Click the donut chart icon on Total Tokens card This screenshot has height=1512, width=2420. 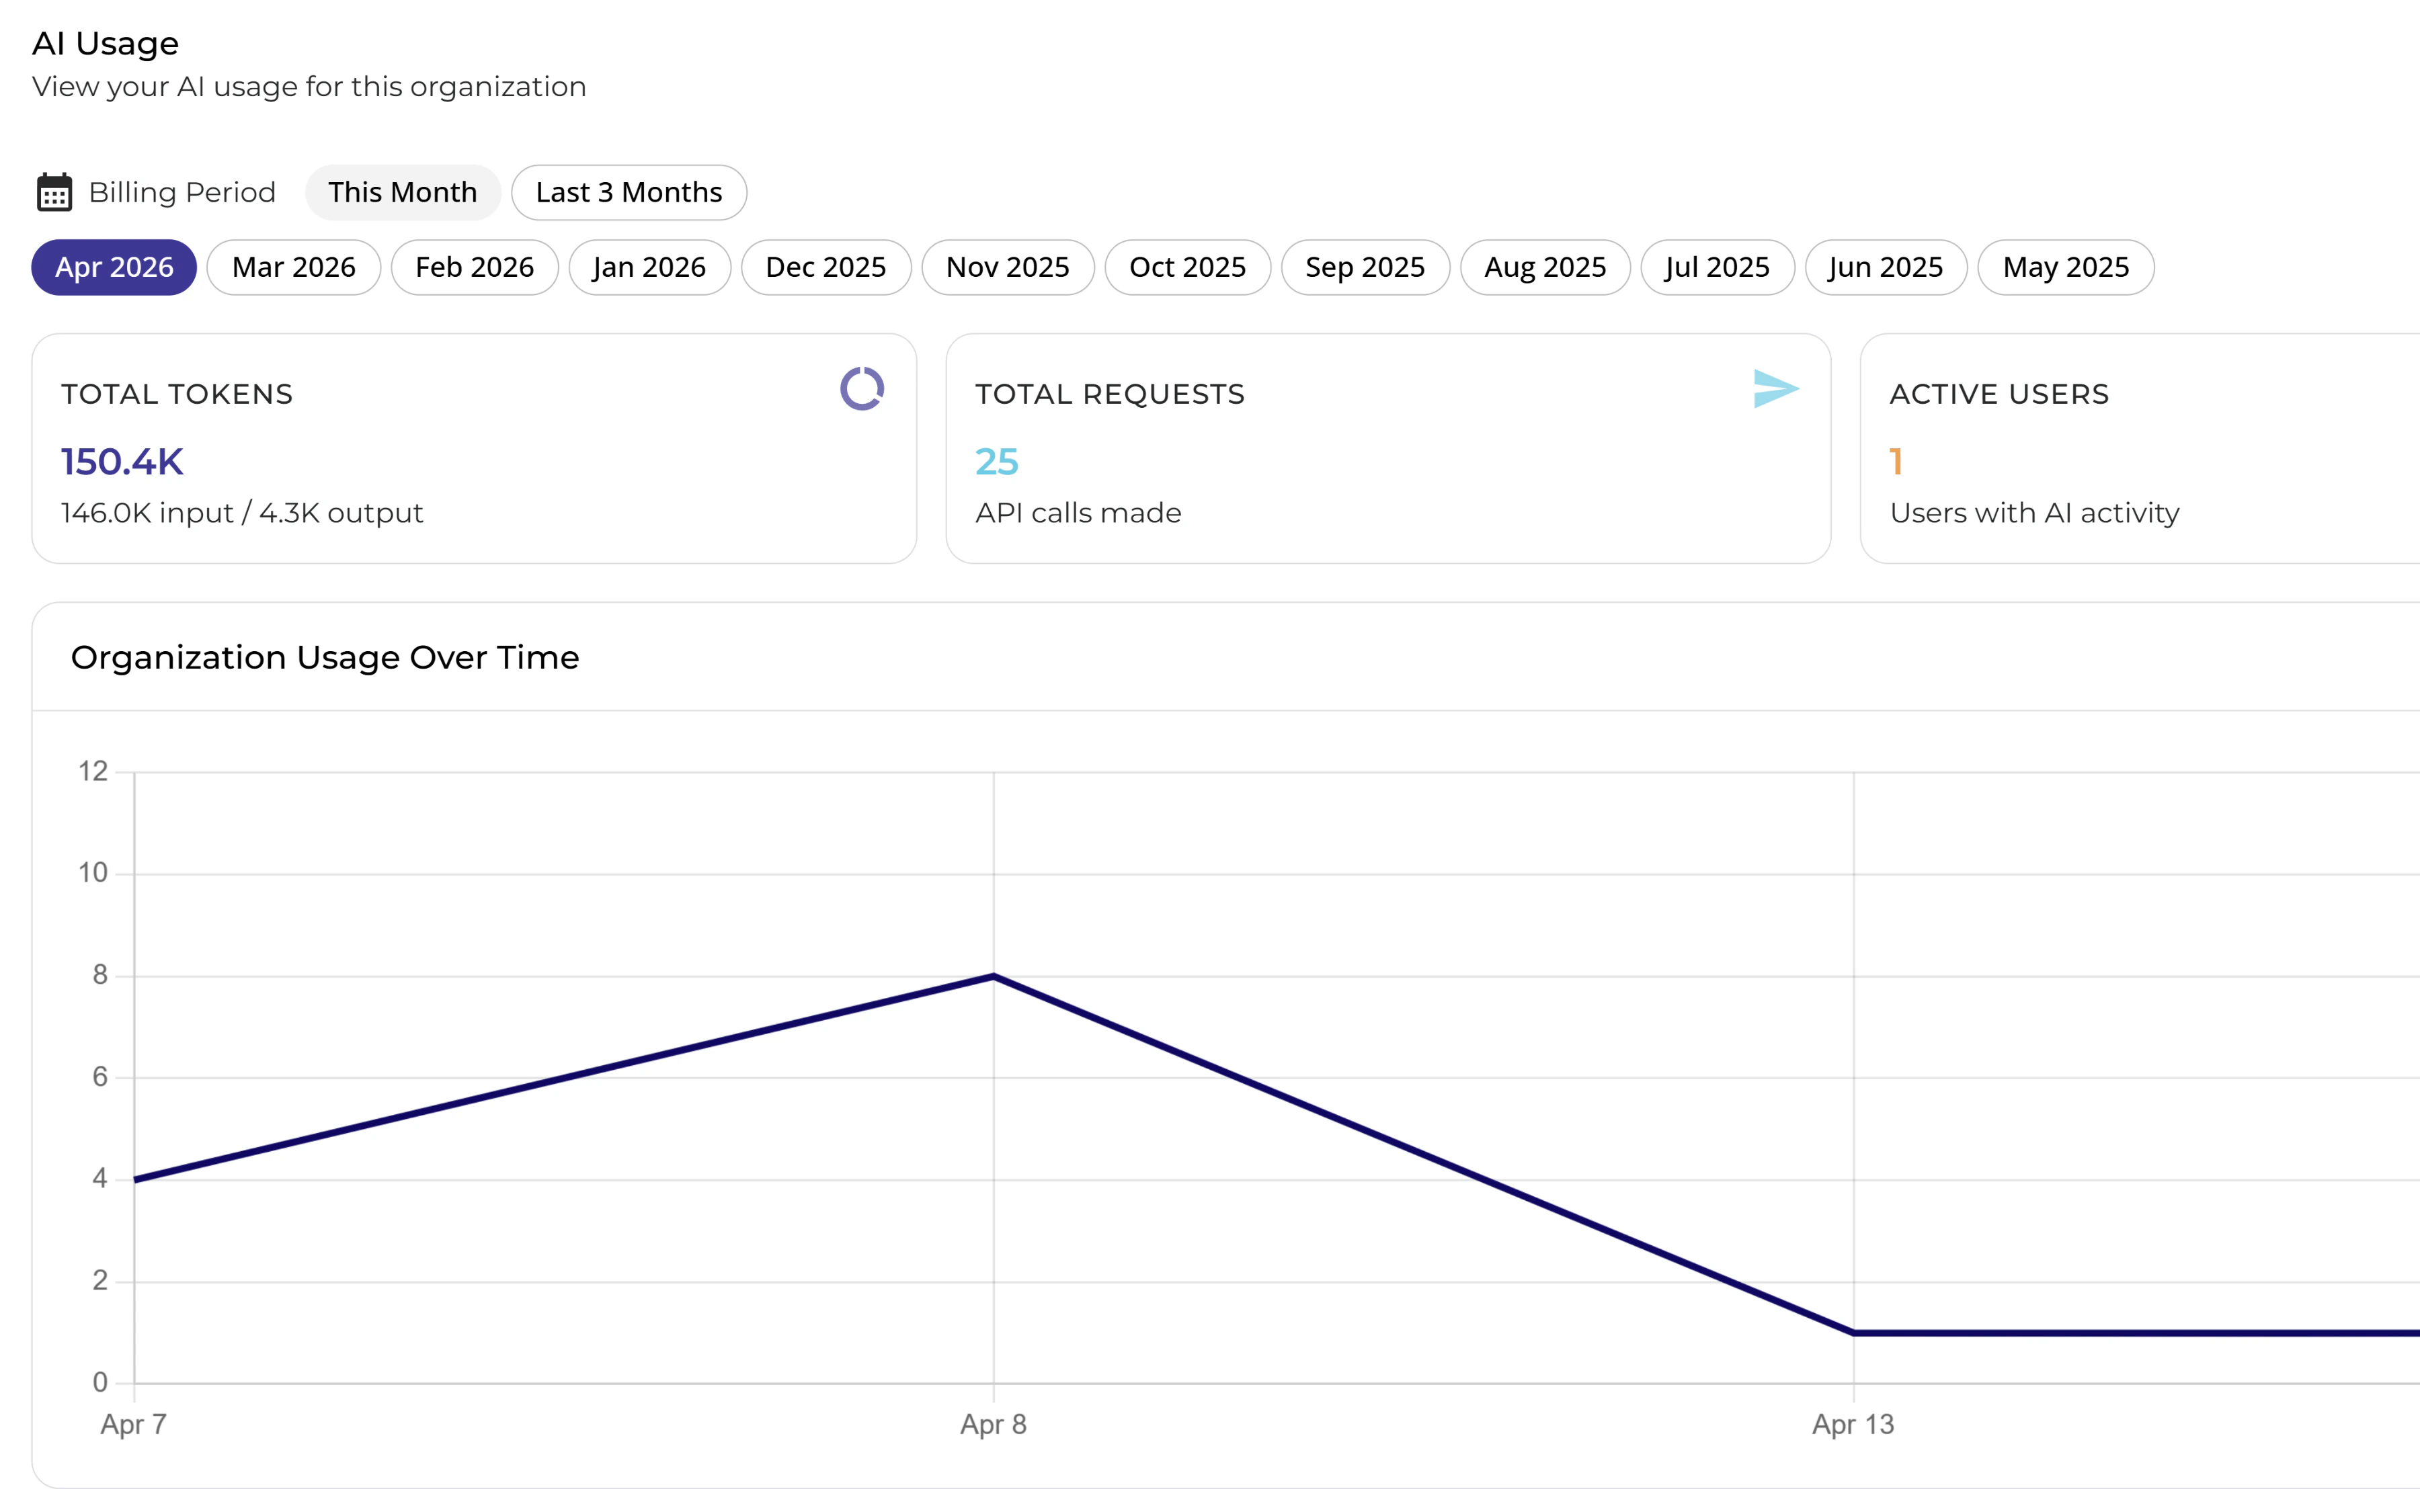coord(862,390)
